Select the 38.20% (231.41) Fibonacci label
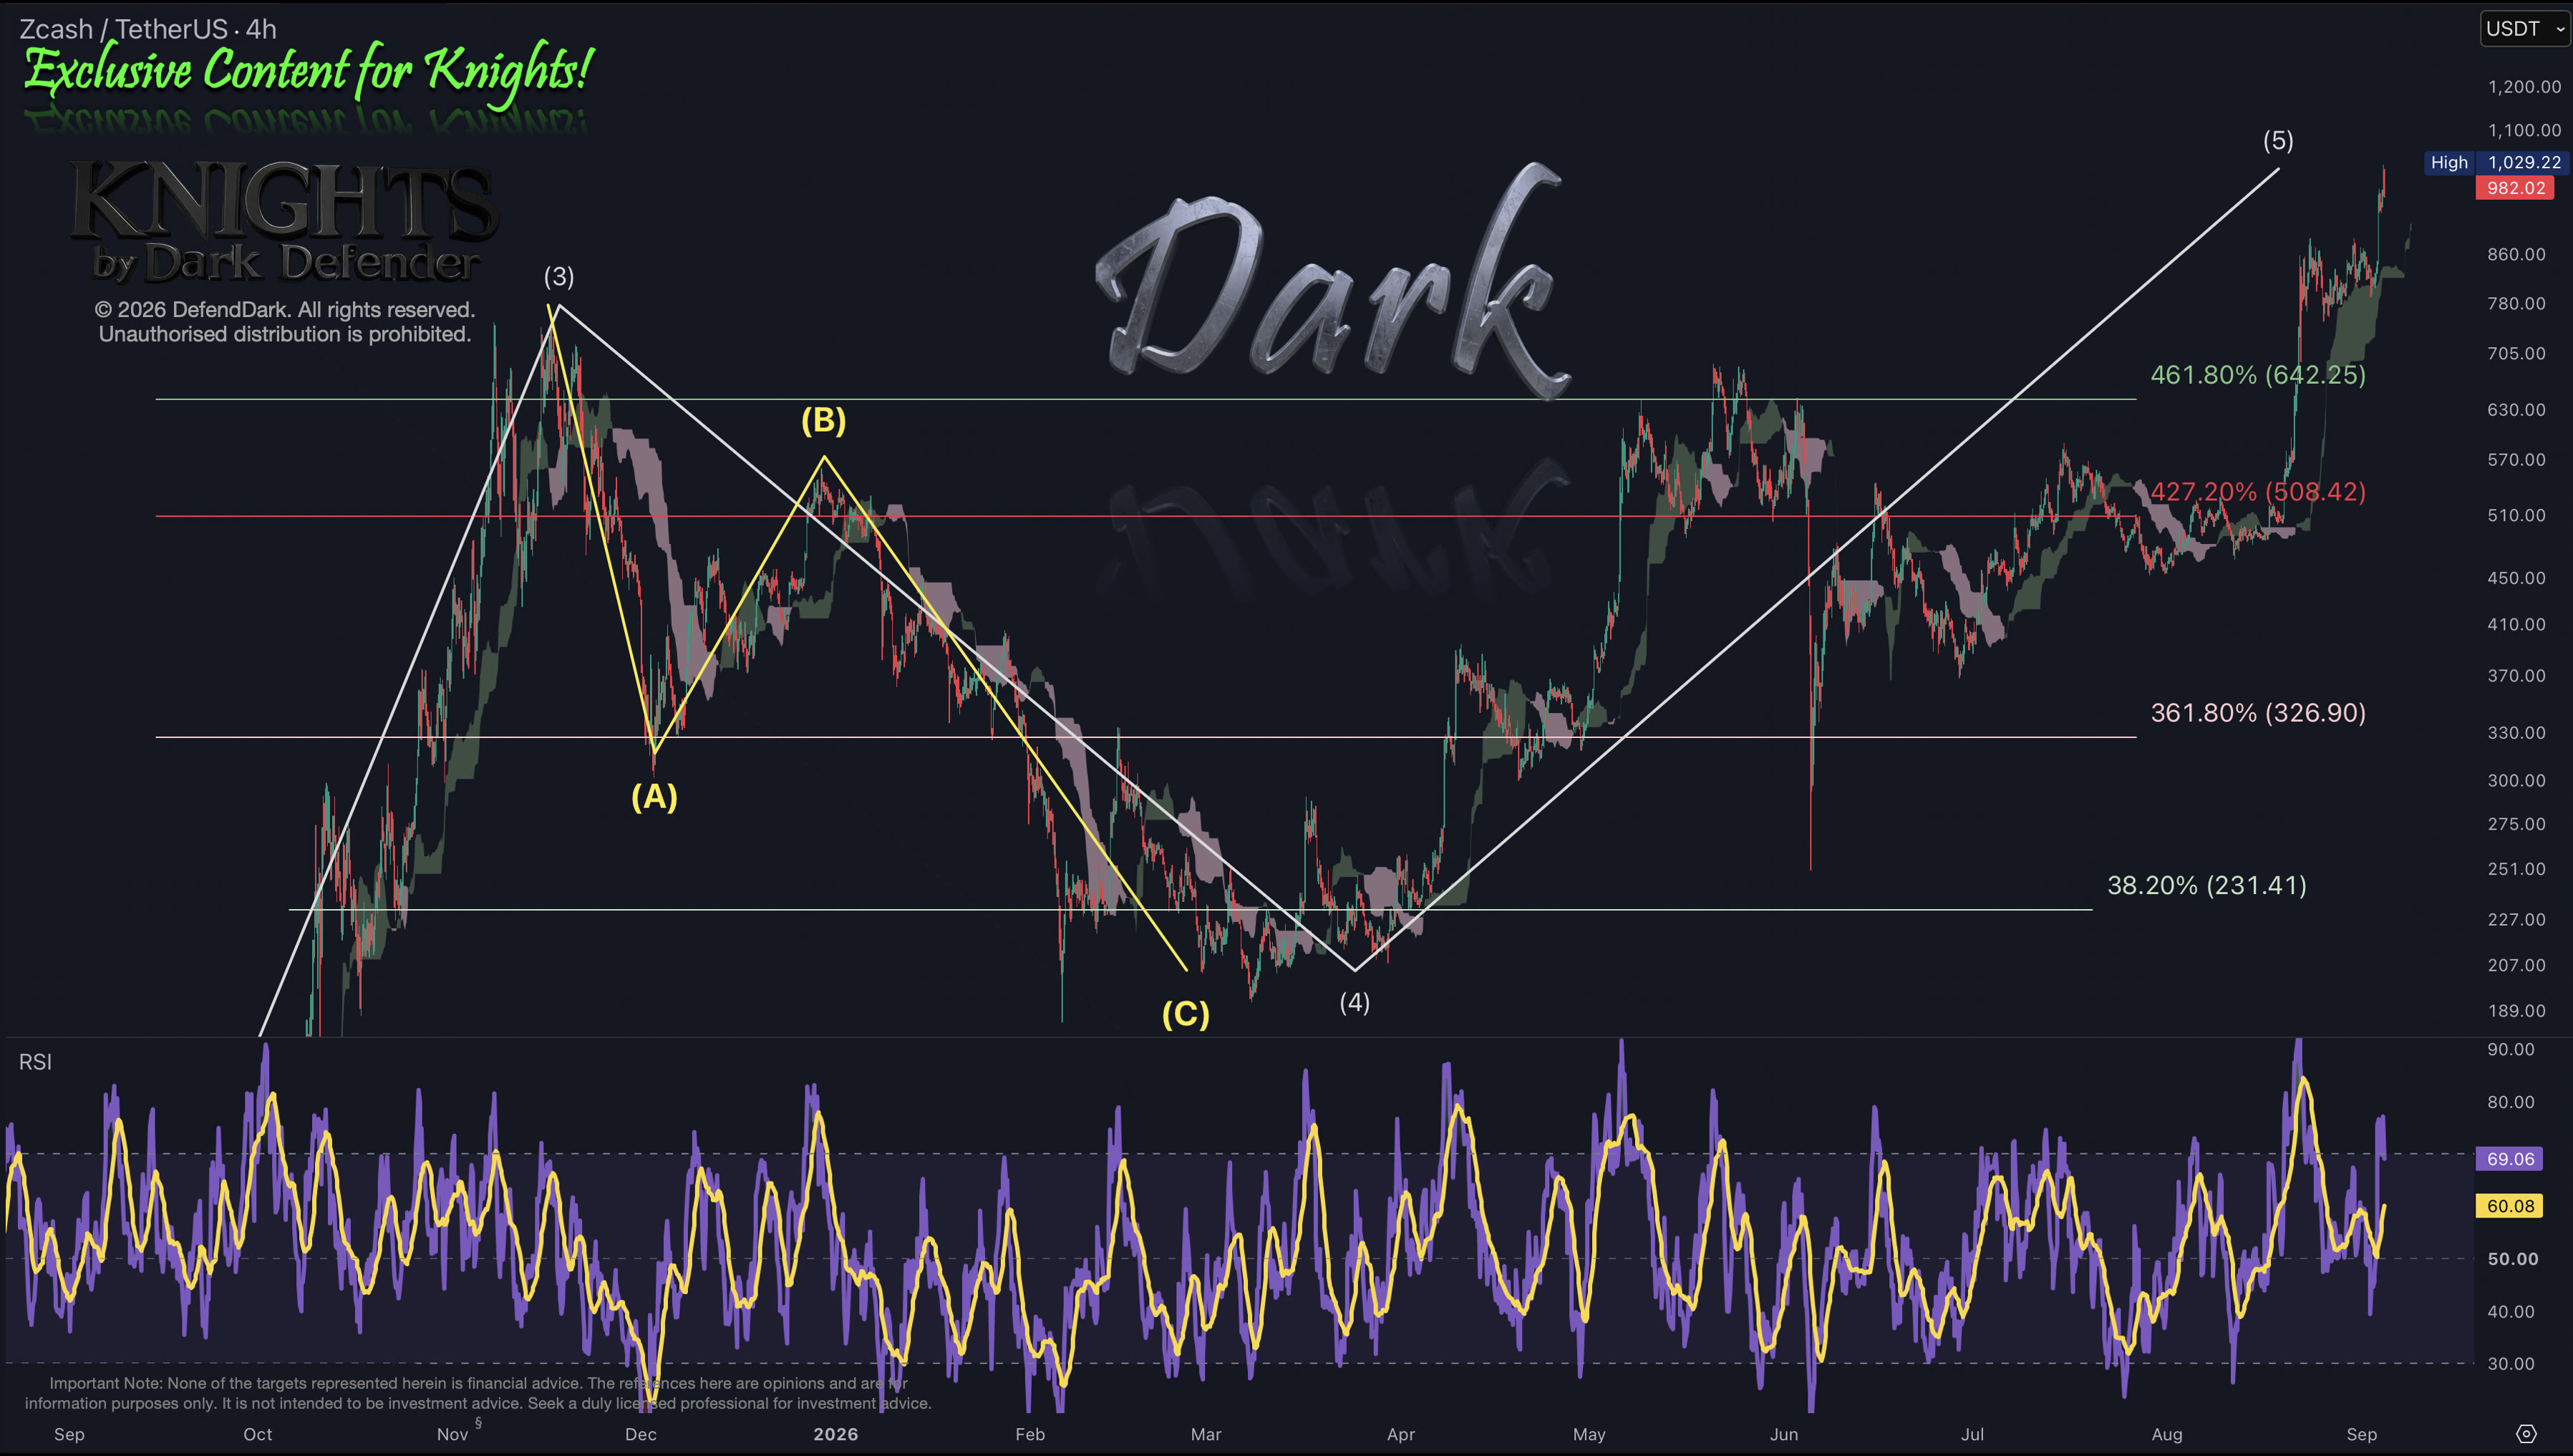 tap(2207, 885)
